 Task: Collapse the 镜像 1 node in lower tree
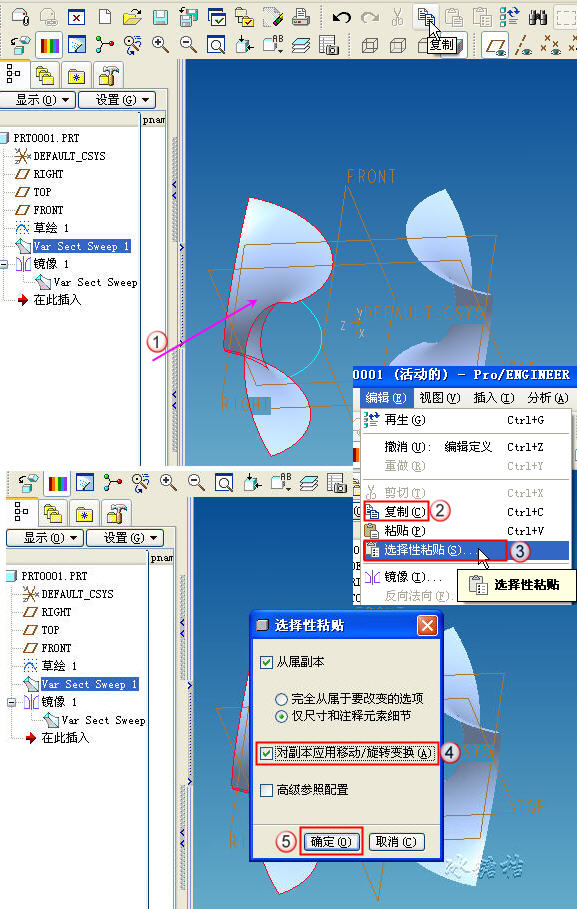pos(12,702)
